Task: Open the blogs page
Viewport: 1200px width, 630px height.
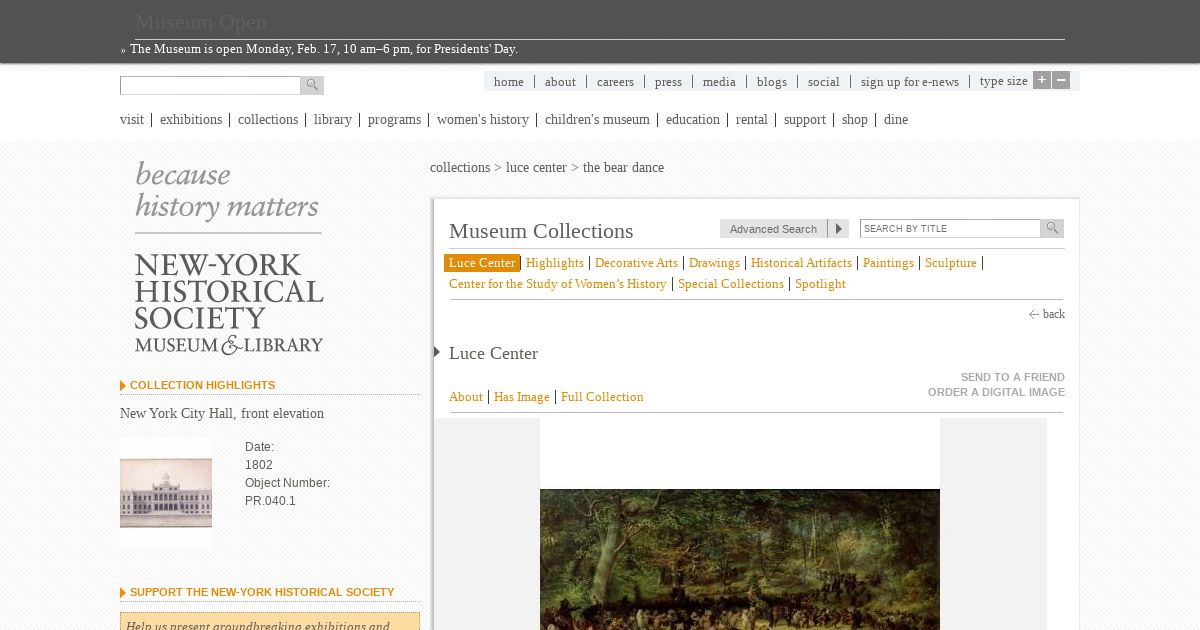Action: point(772,82)
